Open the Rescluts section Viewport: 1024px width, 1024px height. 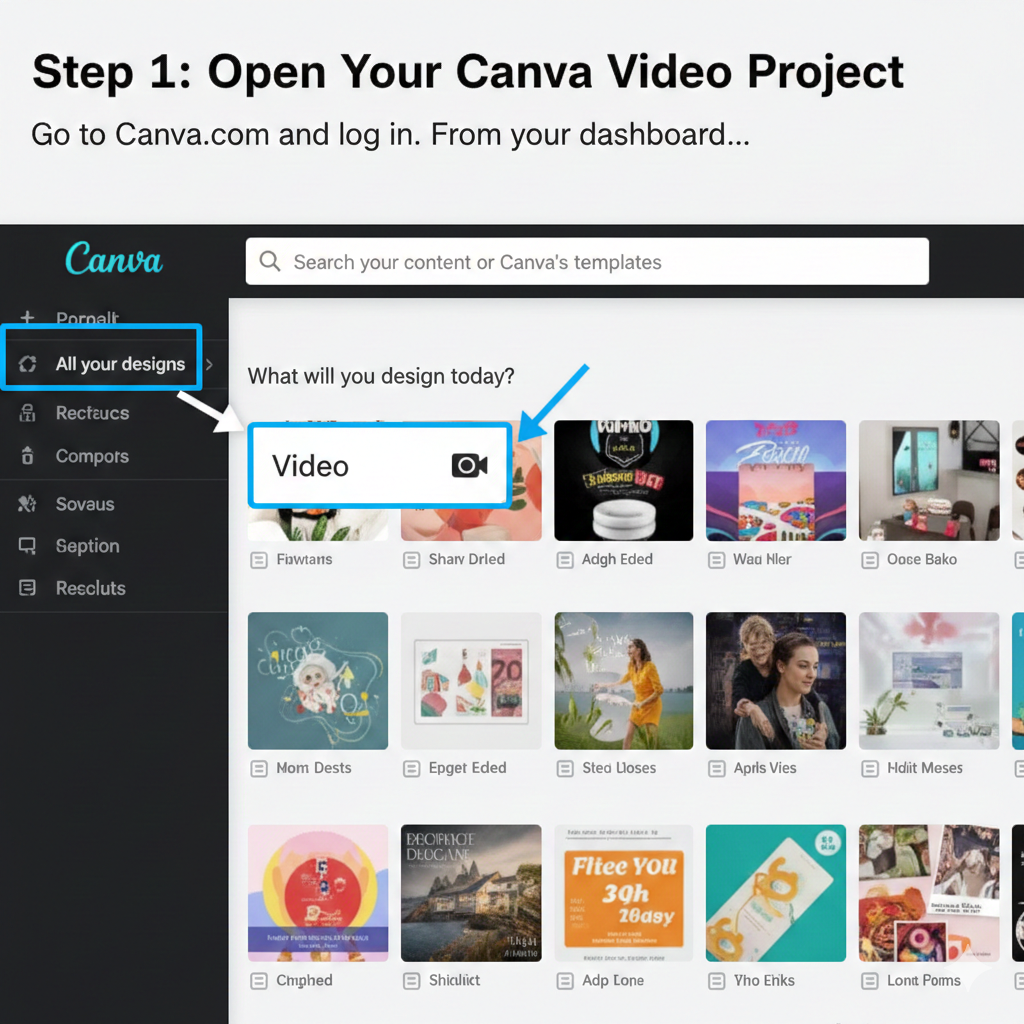[x=90, y=588]
